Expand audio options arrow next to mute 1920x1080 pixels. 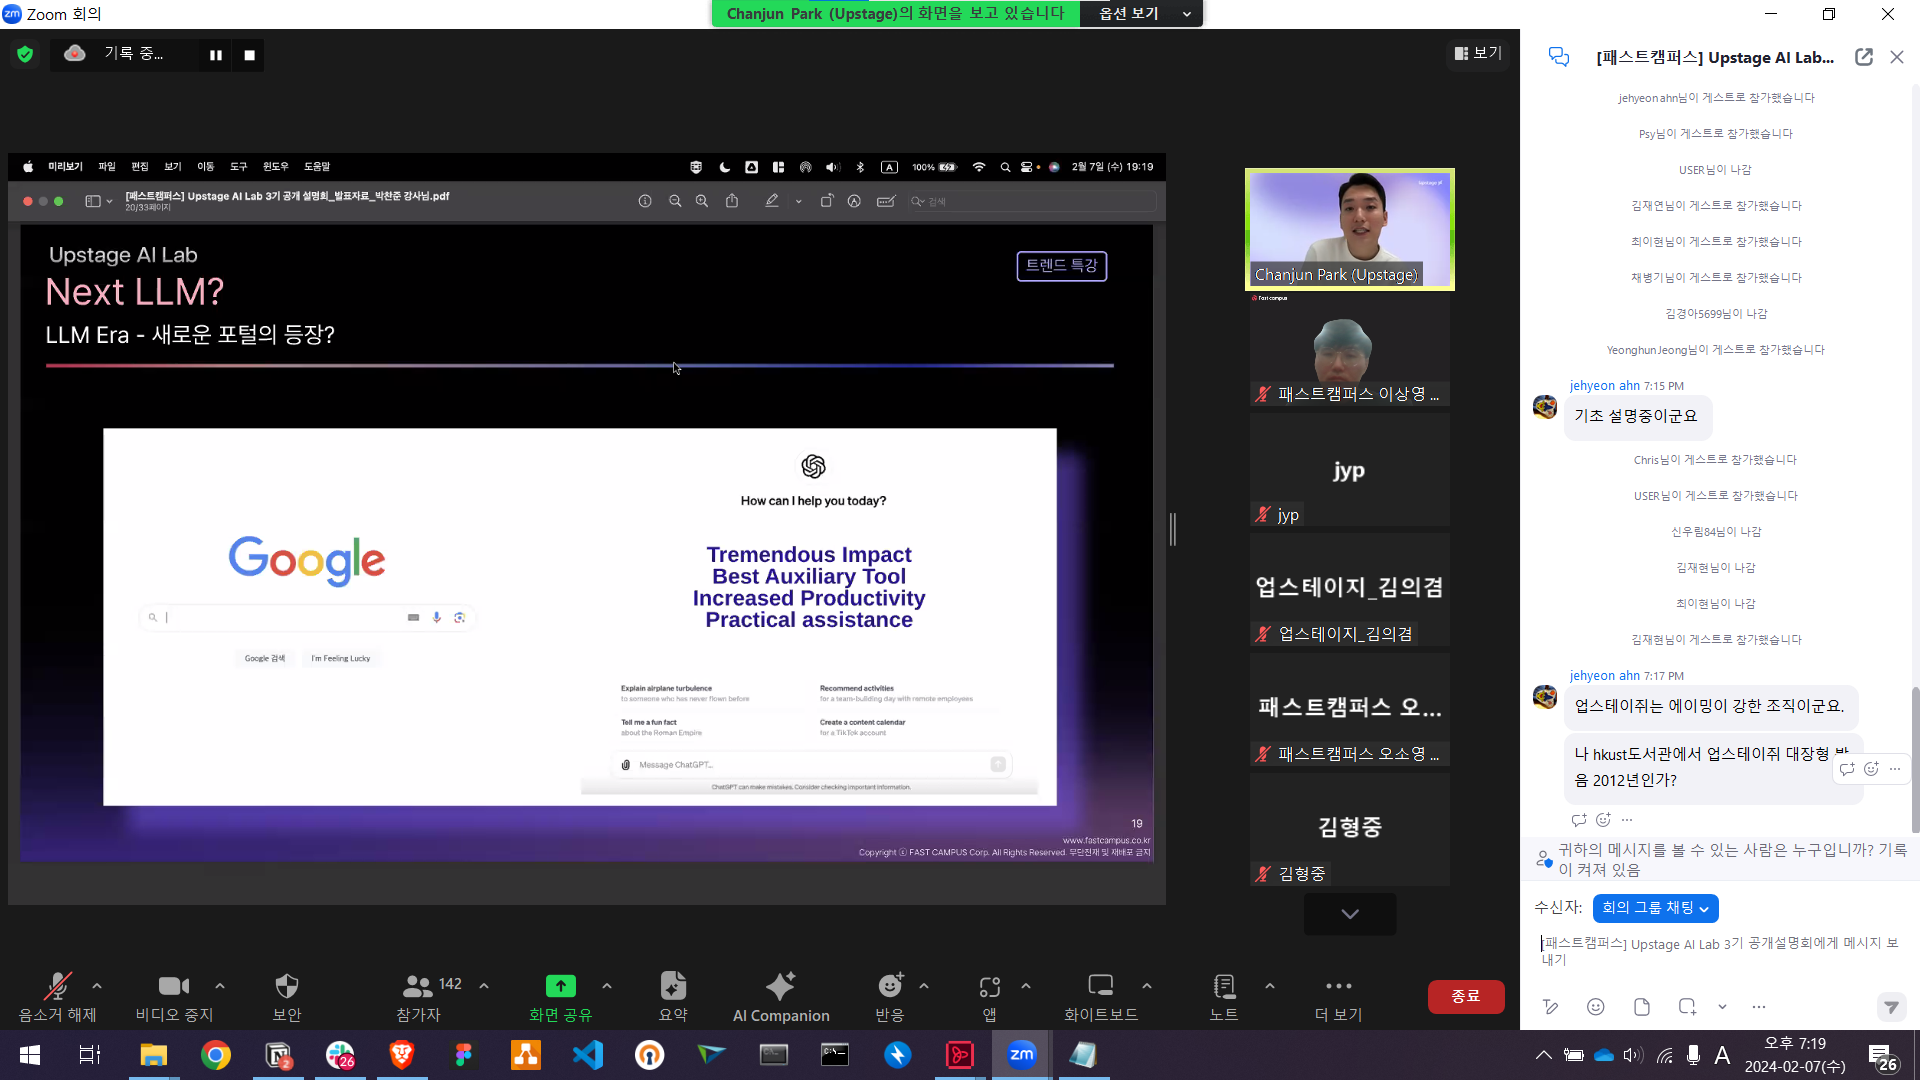97,986
